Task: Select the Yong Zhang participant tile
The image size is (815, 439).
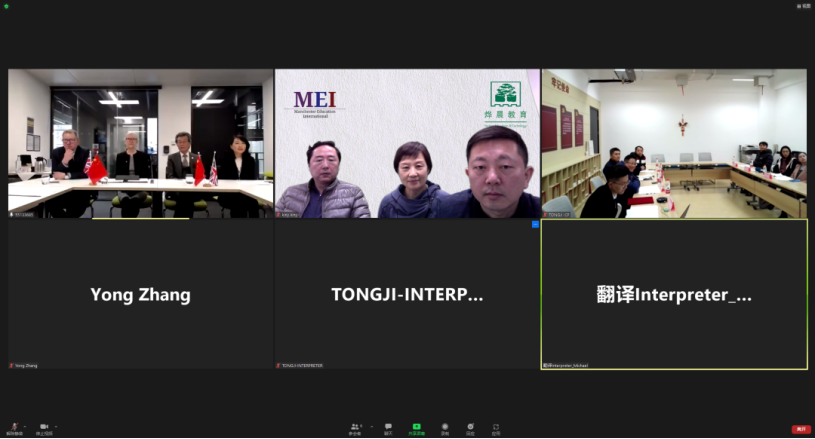Action: [140, 294]
